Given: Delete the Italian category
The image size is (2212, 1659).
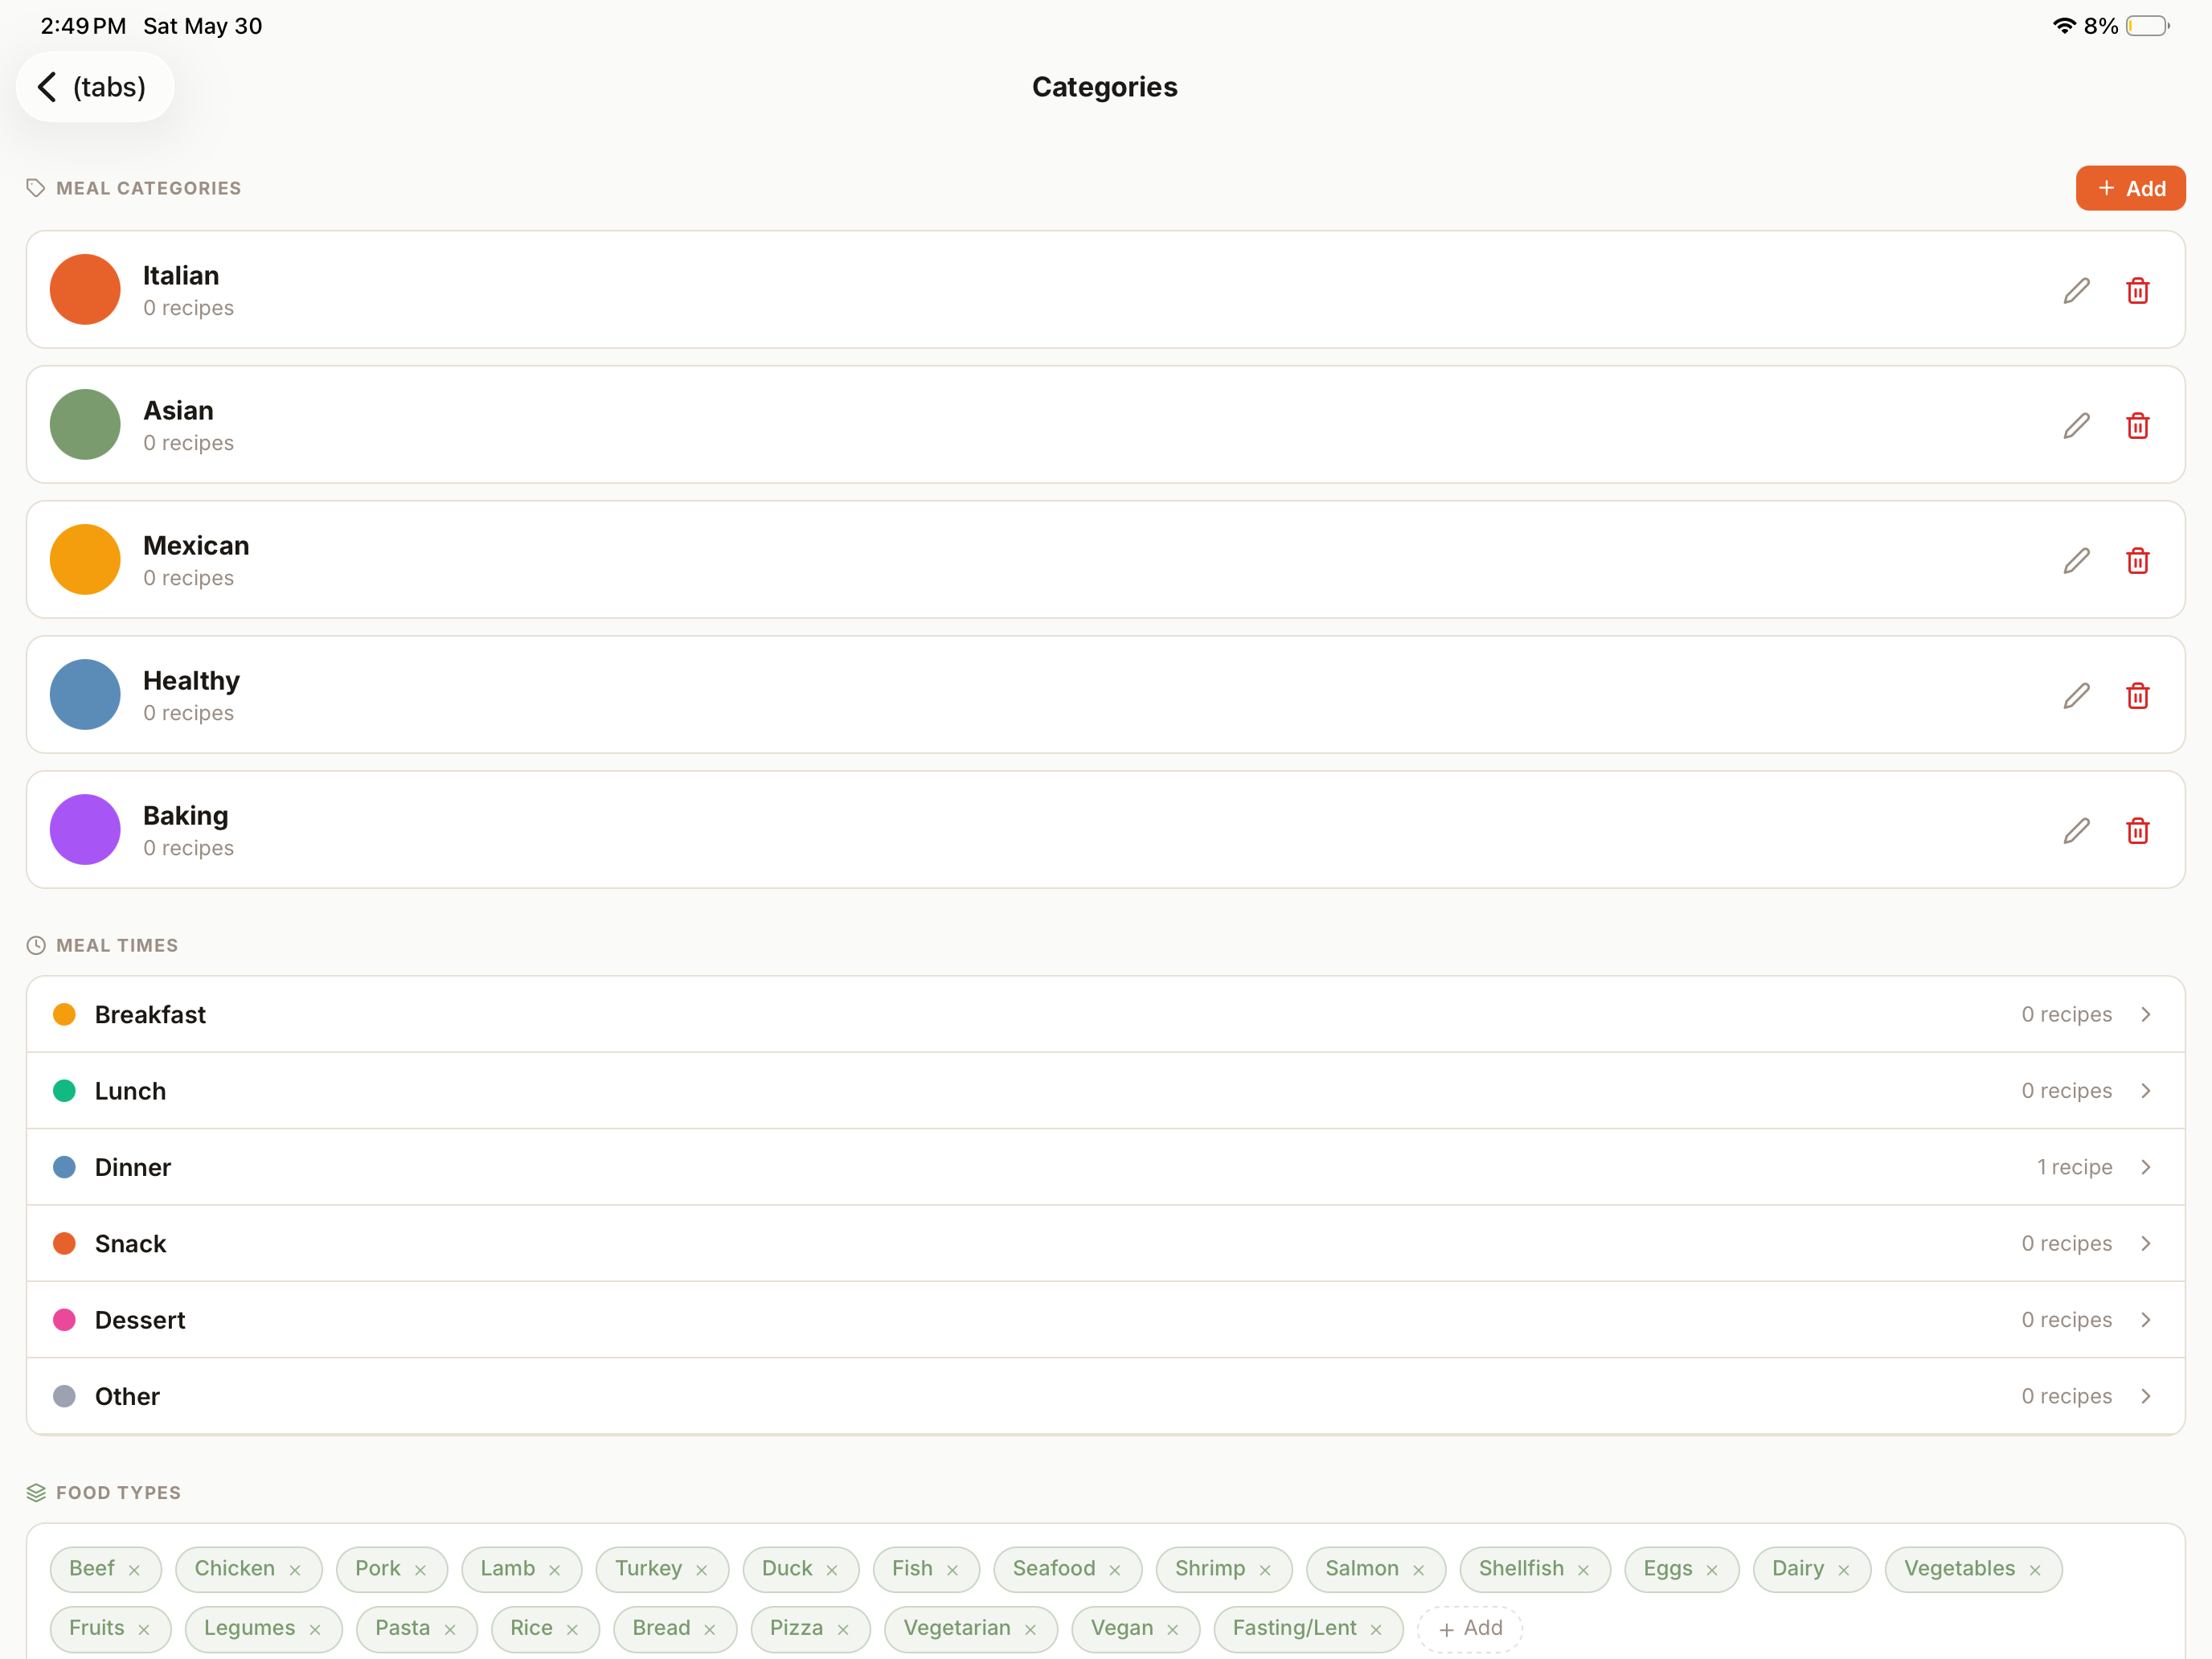Looking at the screenshot, I should (x=2137, y=291).
